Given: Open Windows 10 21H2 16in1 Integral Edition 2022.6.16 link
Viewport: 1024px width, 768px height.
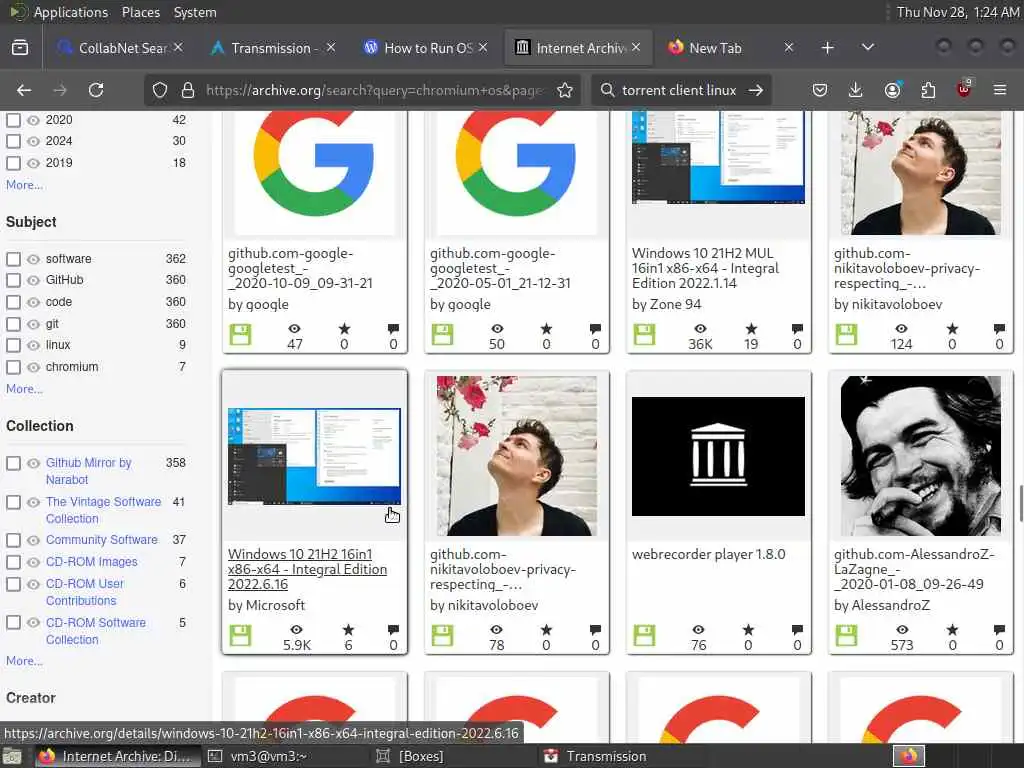Looking at the screenshot, I should click(x=307, y=569).
